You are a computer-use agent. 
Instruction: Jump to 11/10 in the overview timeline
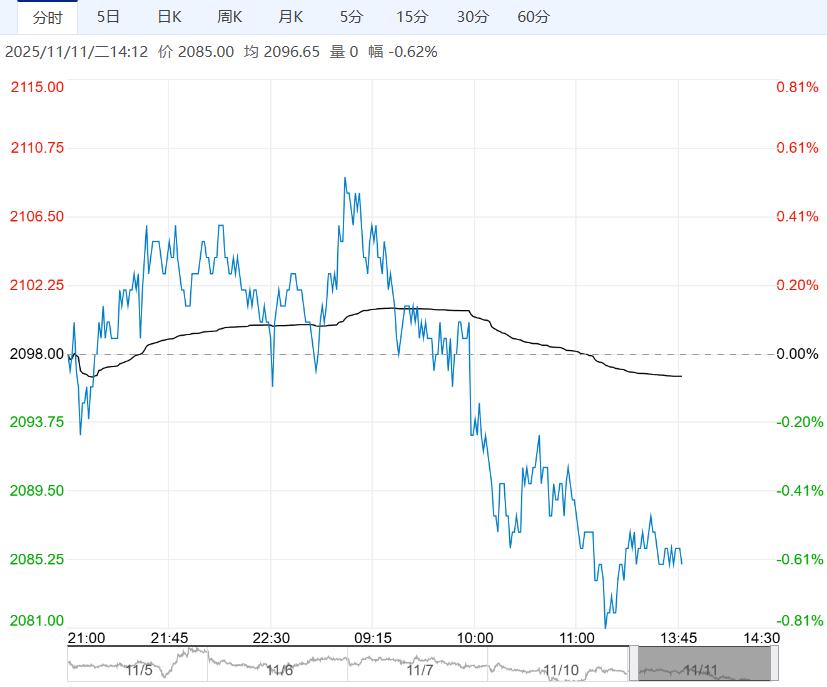click(560, 669)
